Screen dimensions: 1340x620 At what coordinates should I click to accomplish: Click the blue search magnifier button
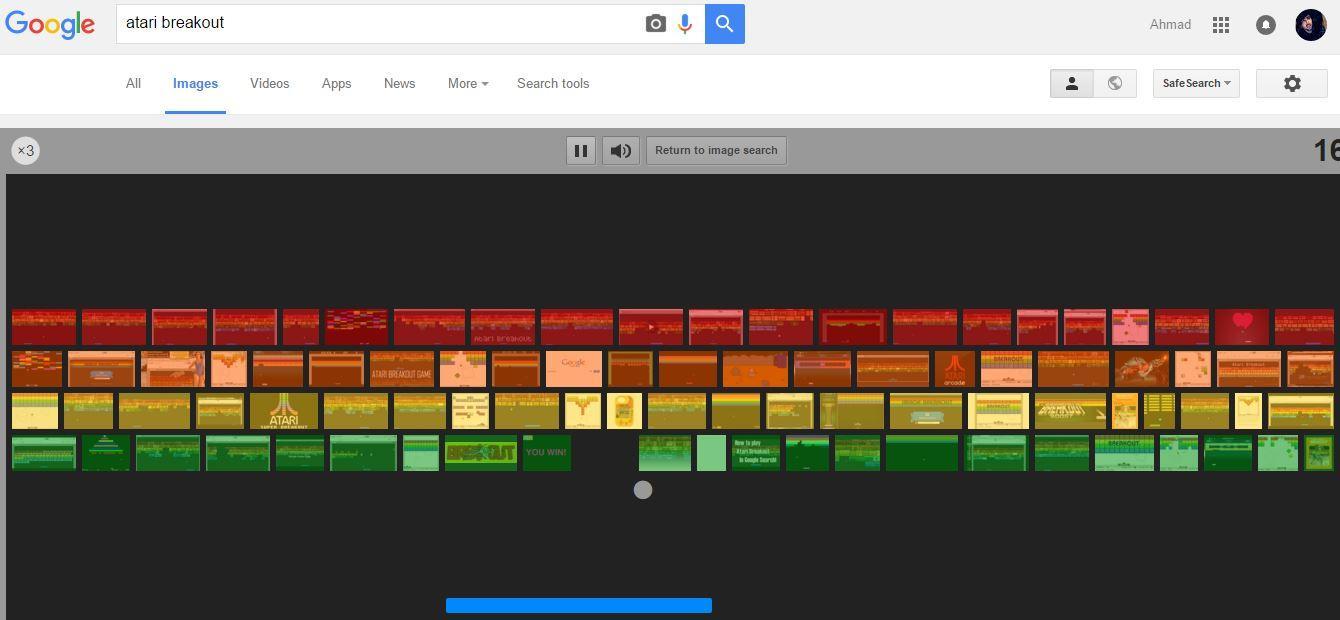(x=725, y=24)
